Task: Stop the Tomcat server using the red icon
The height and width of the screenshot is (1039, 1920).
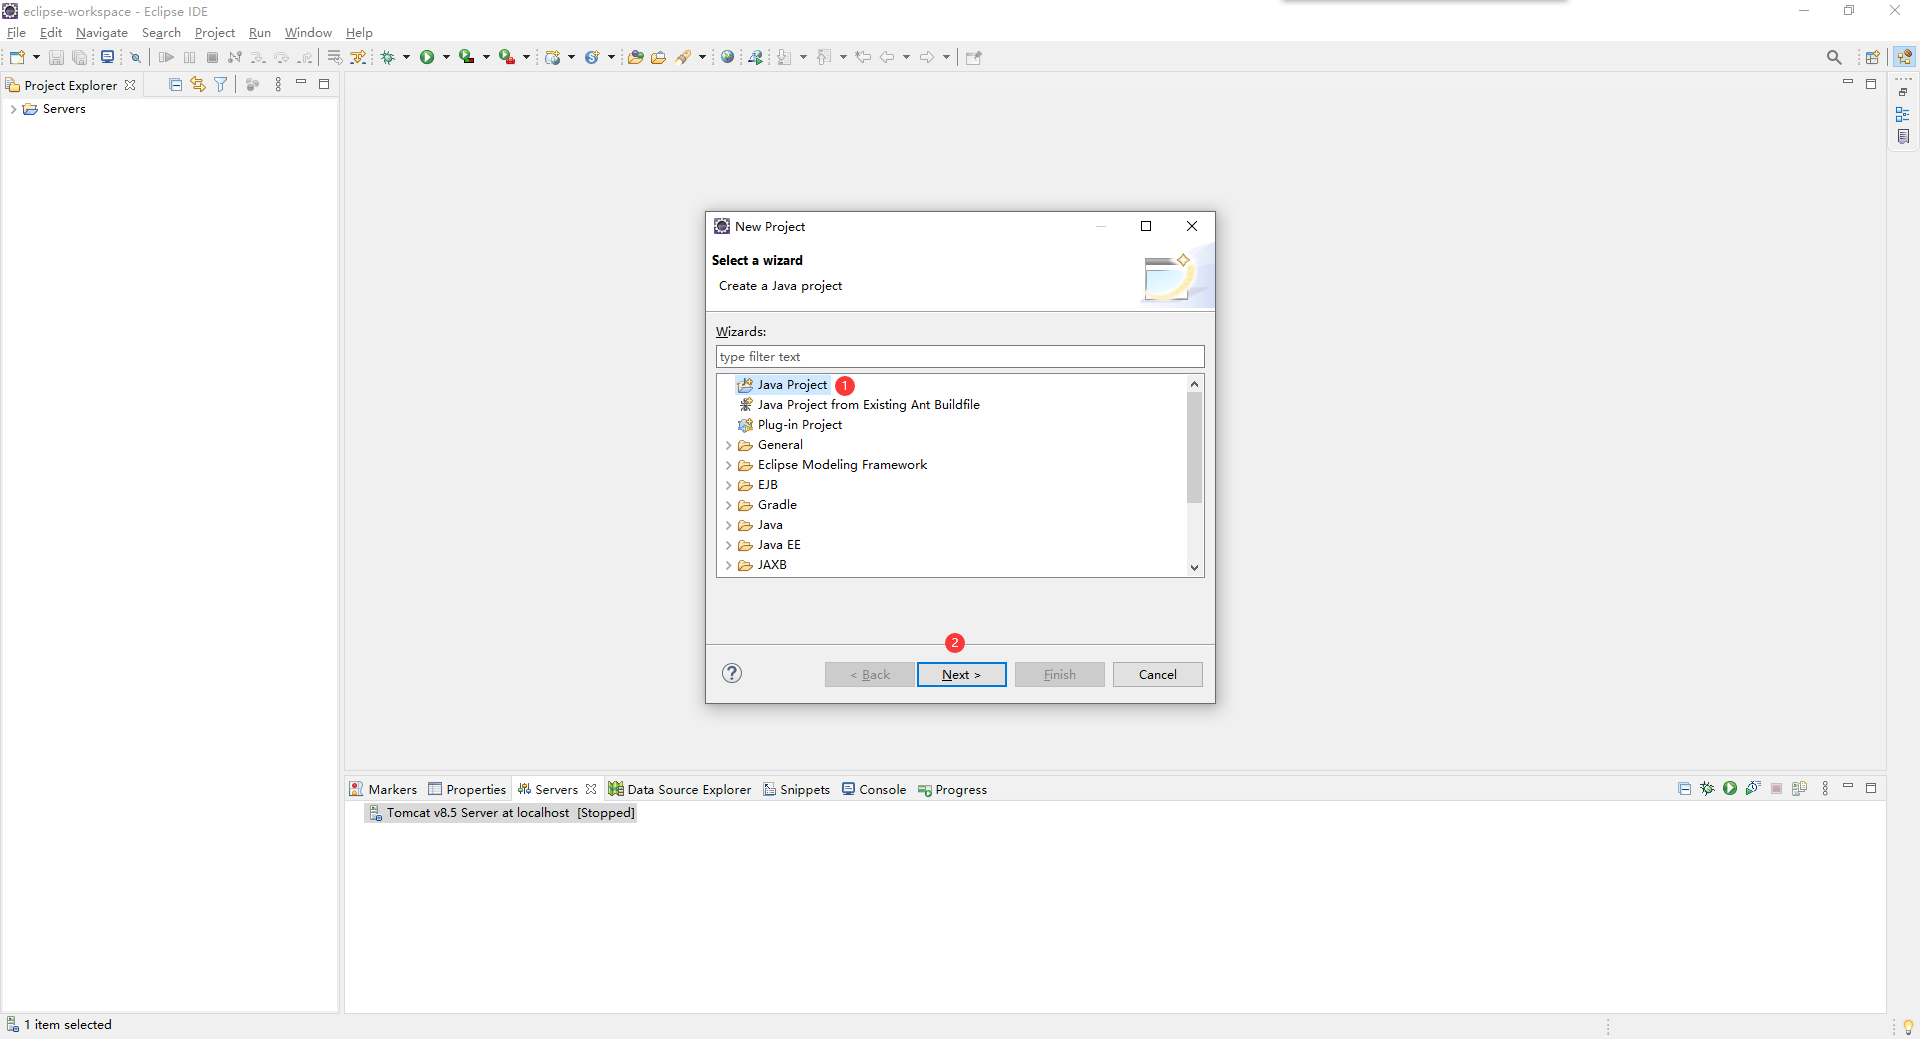Action: tap(1777, 788)
